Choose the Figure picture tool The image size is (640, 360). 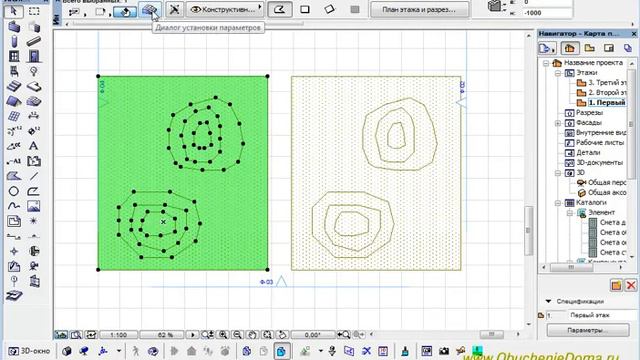[34, 206]
